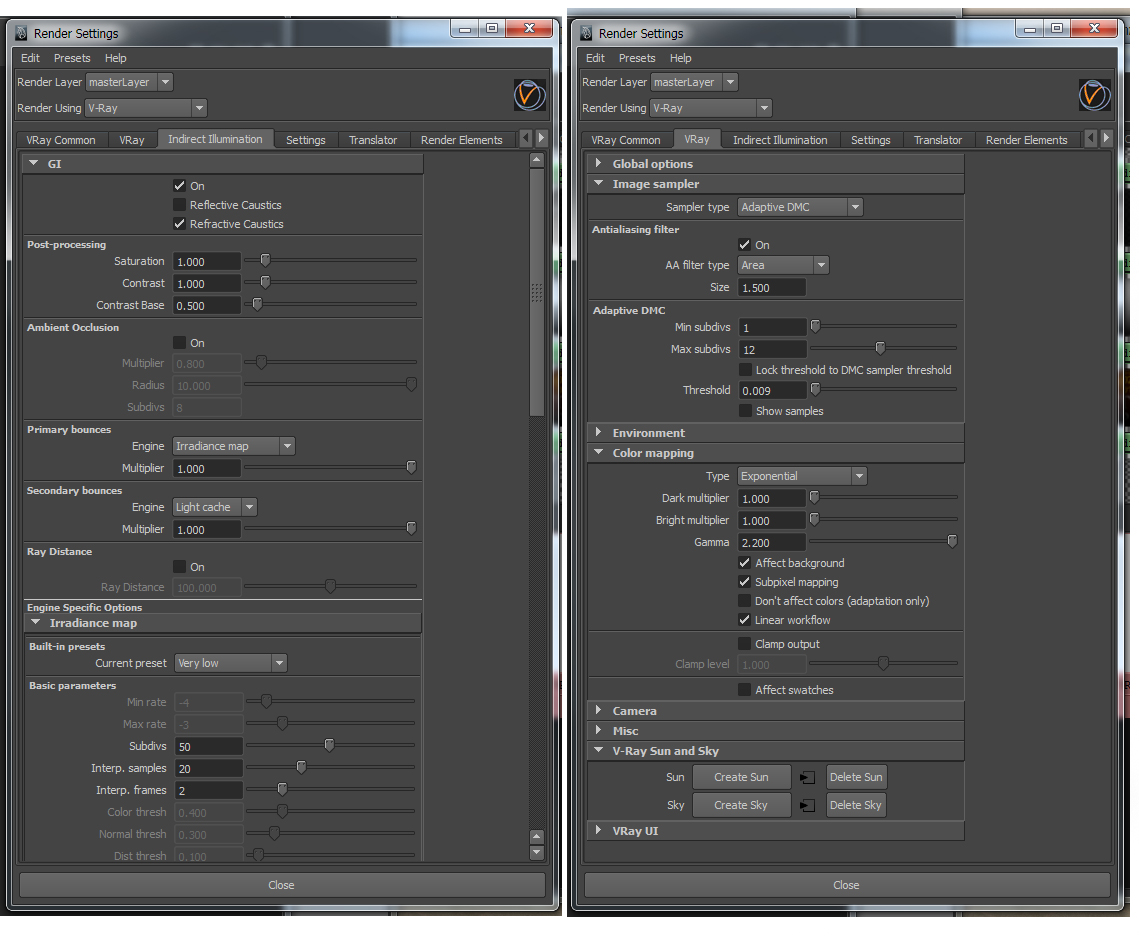The height and width of the screenshot is (936, 1139).
Task: Click the Interp. samples input field
Action: [x=208, y=768]
